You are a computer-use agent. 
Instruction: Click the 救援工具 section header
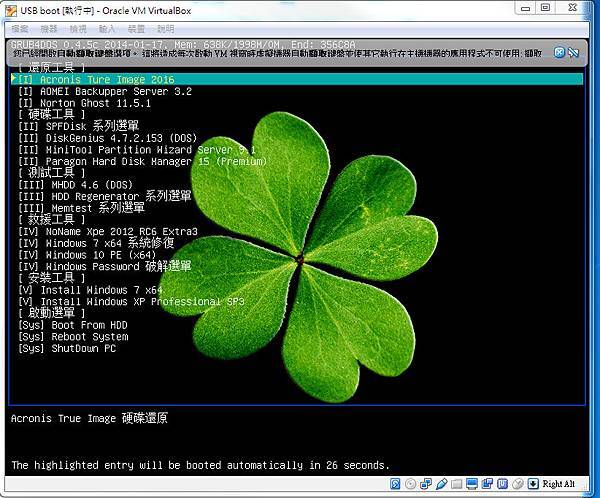tap(52, 220)
